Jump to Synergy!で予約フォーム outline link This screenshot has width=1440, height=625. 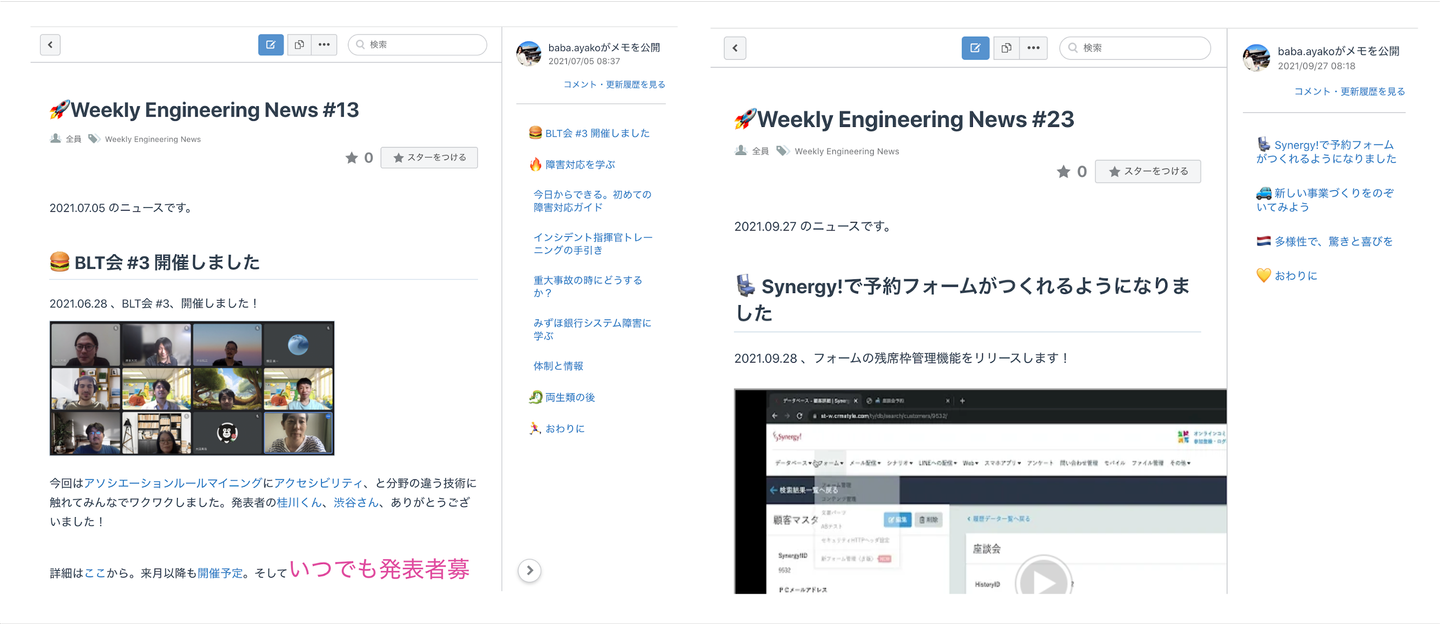(1327, 152)
